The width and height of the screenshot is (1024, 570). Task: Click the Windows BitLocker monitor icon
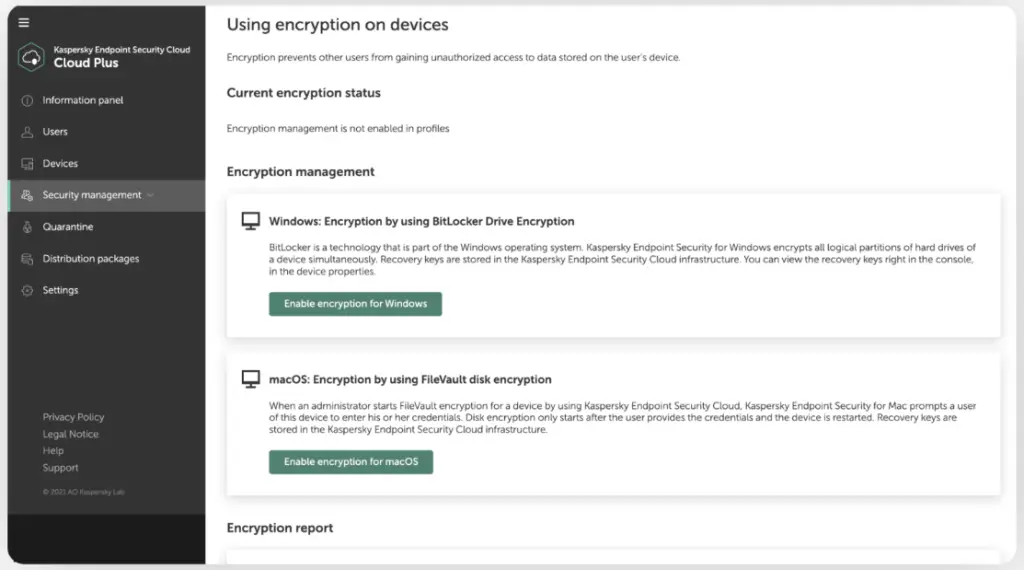[251, 221]
